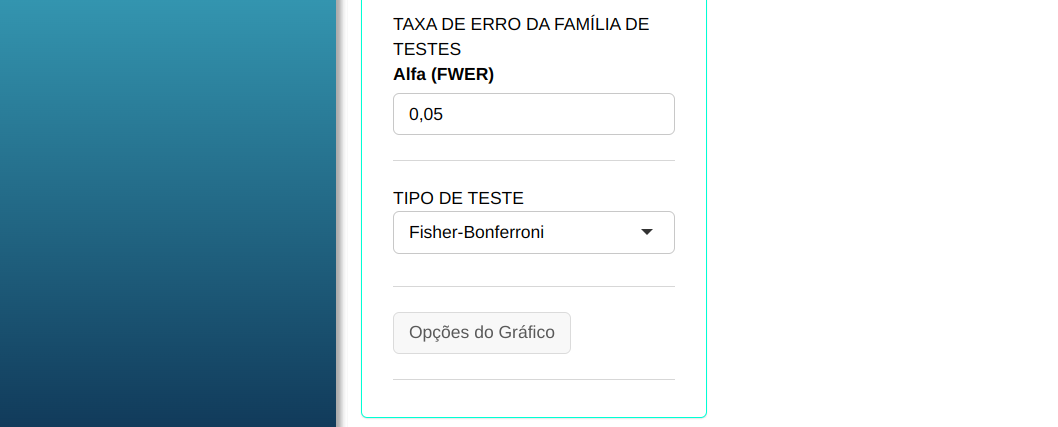The height and width of the screenshot is (427, 1058).
Task: Click the Alfa (FWER) bold label
Action: tap(443, 74)
